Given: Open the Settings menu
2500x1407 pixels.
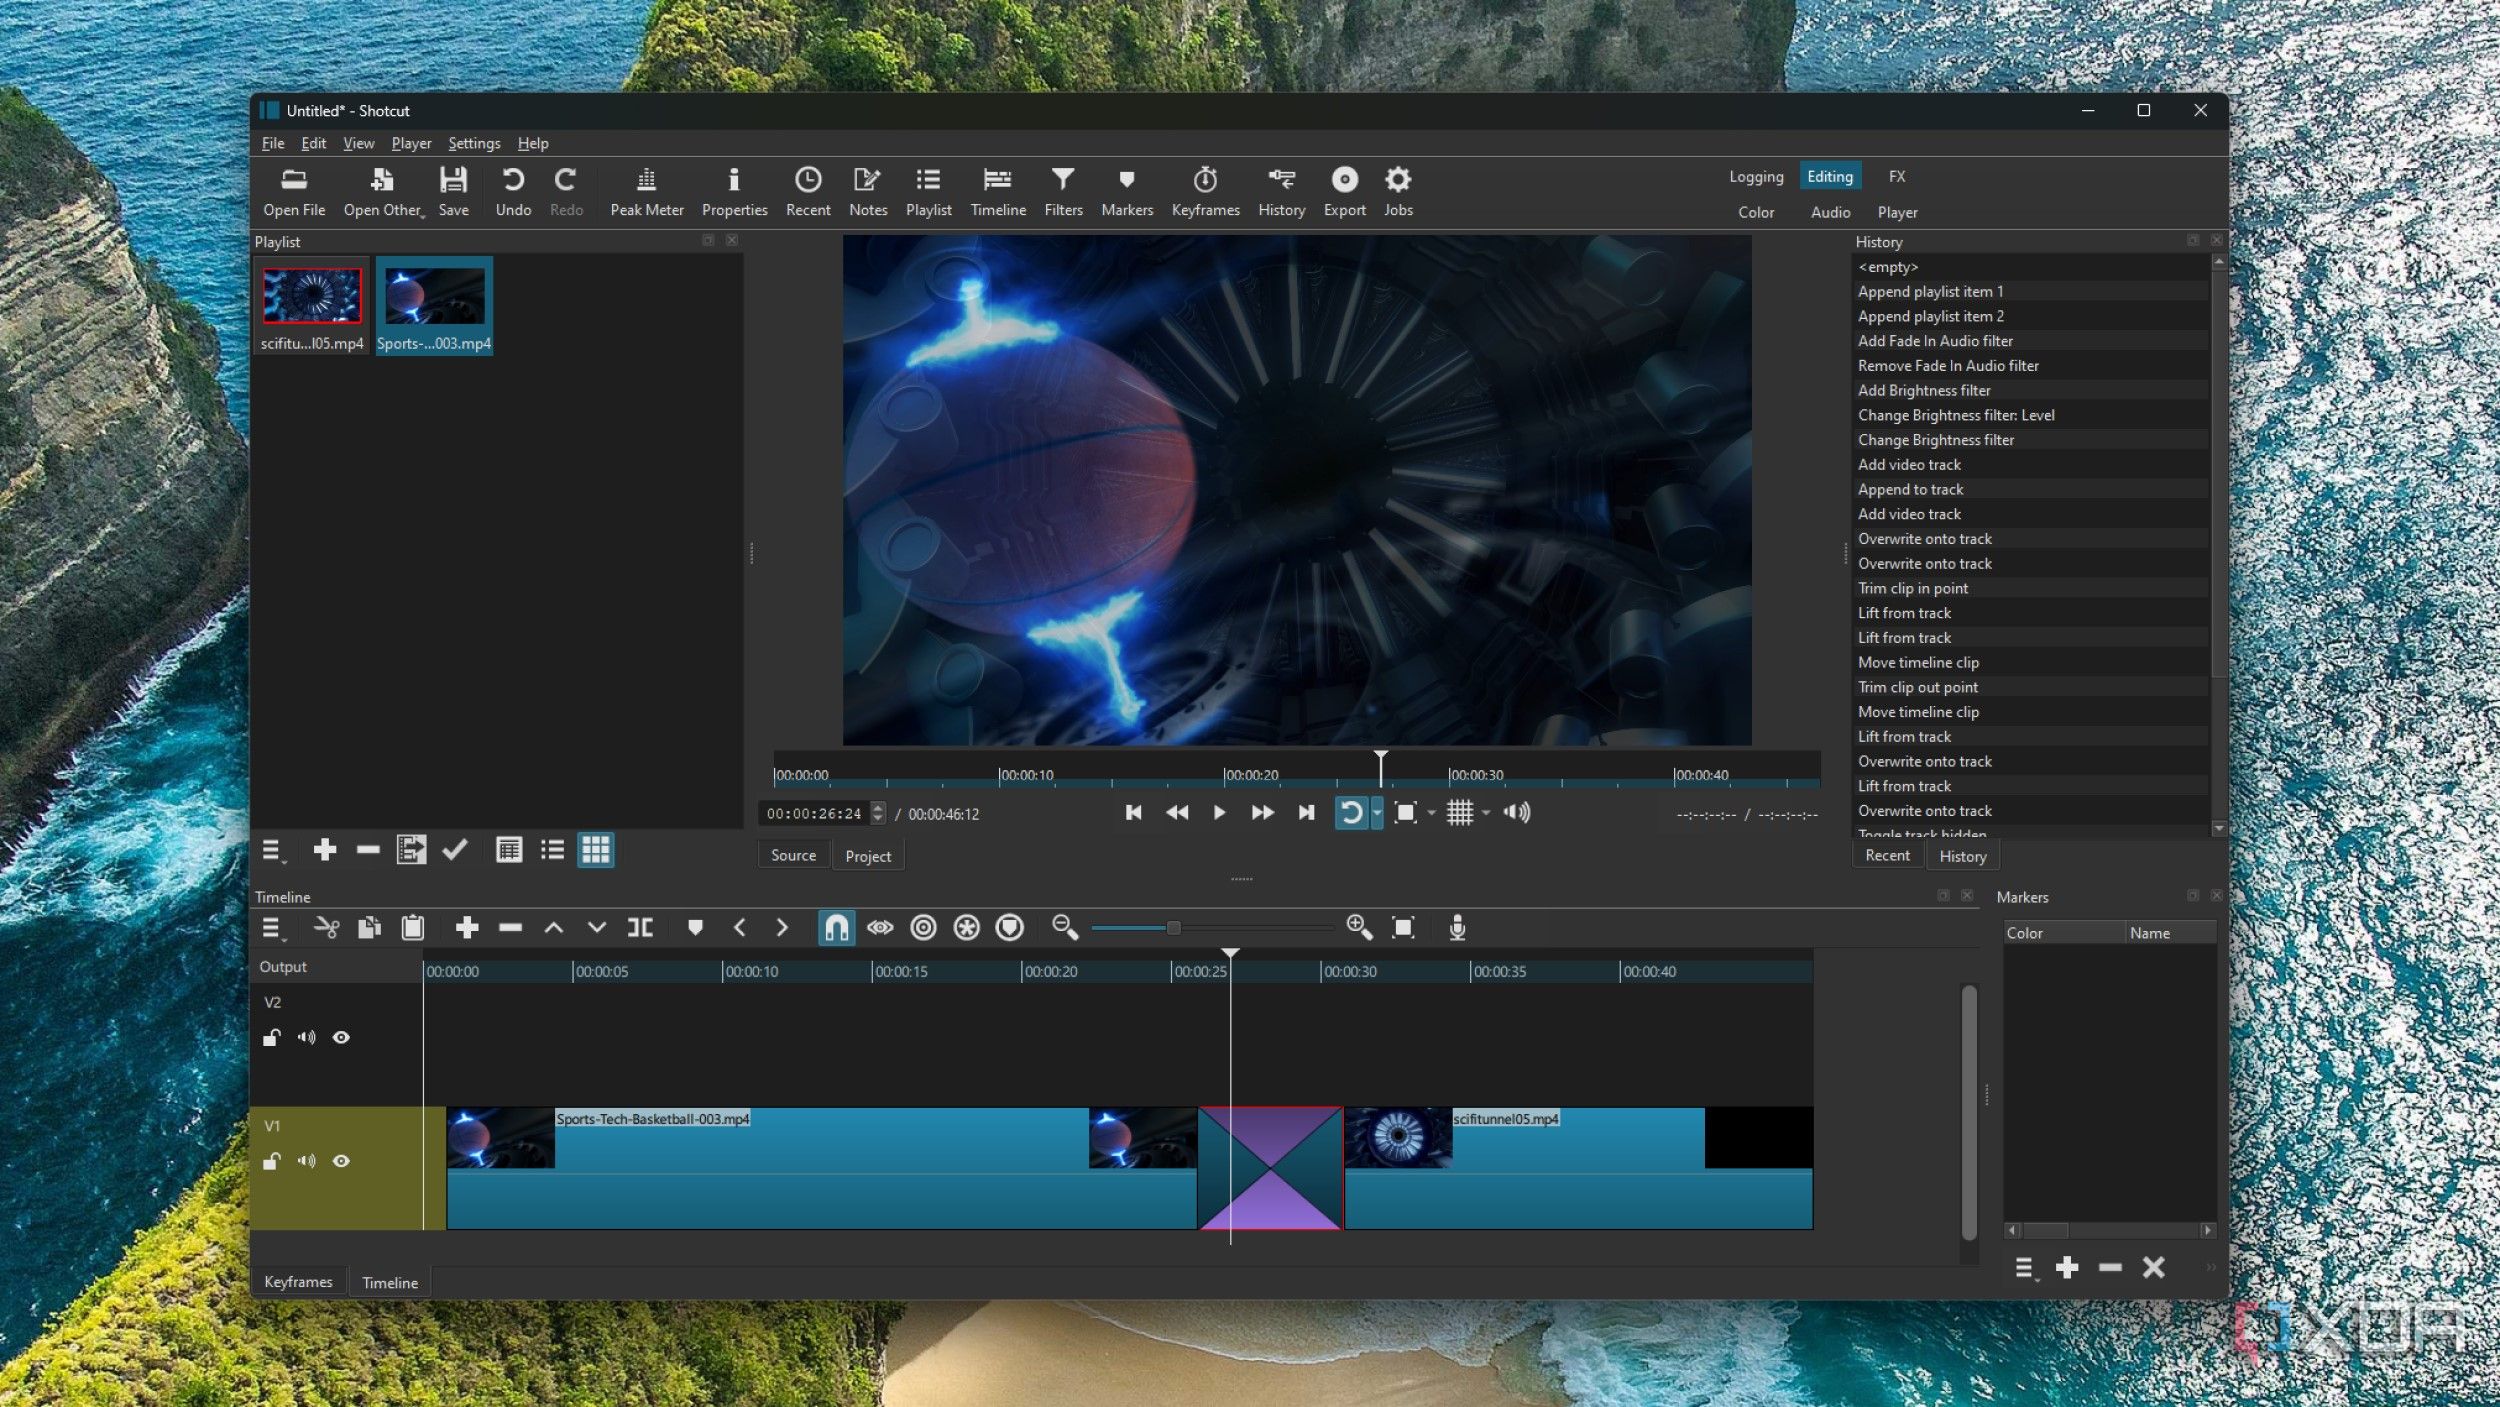Looking at the screenshot, I should (x=473, y=143).
